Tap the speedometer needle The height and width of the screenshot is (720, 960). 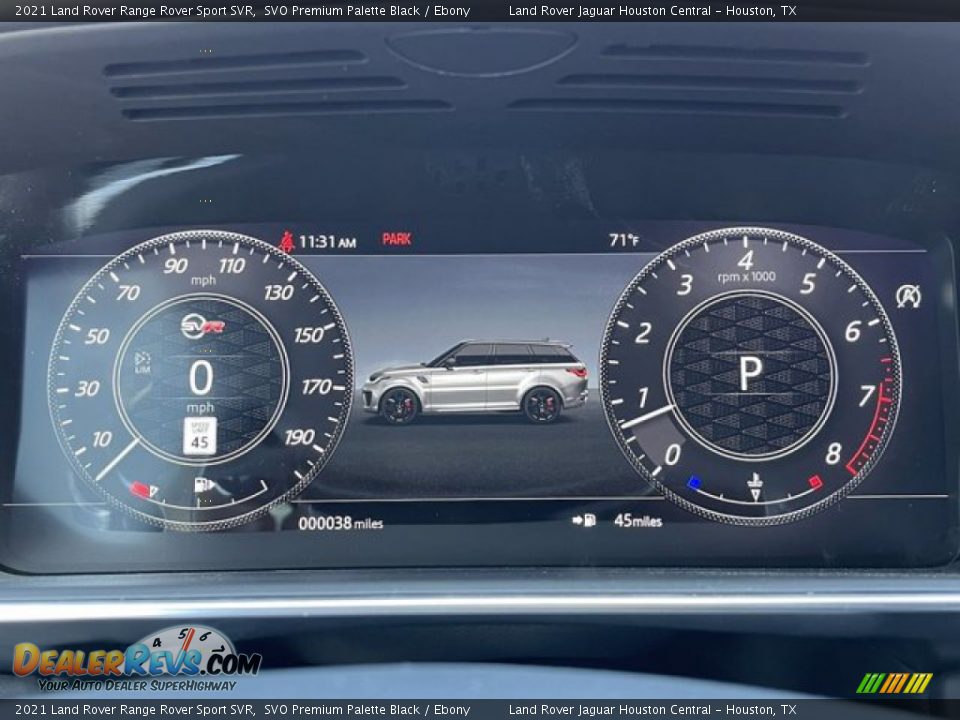pos(118,459)
